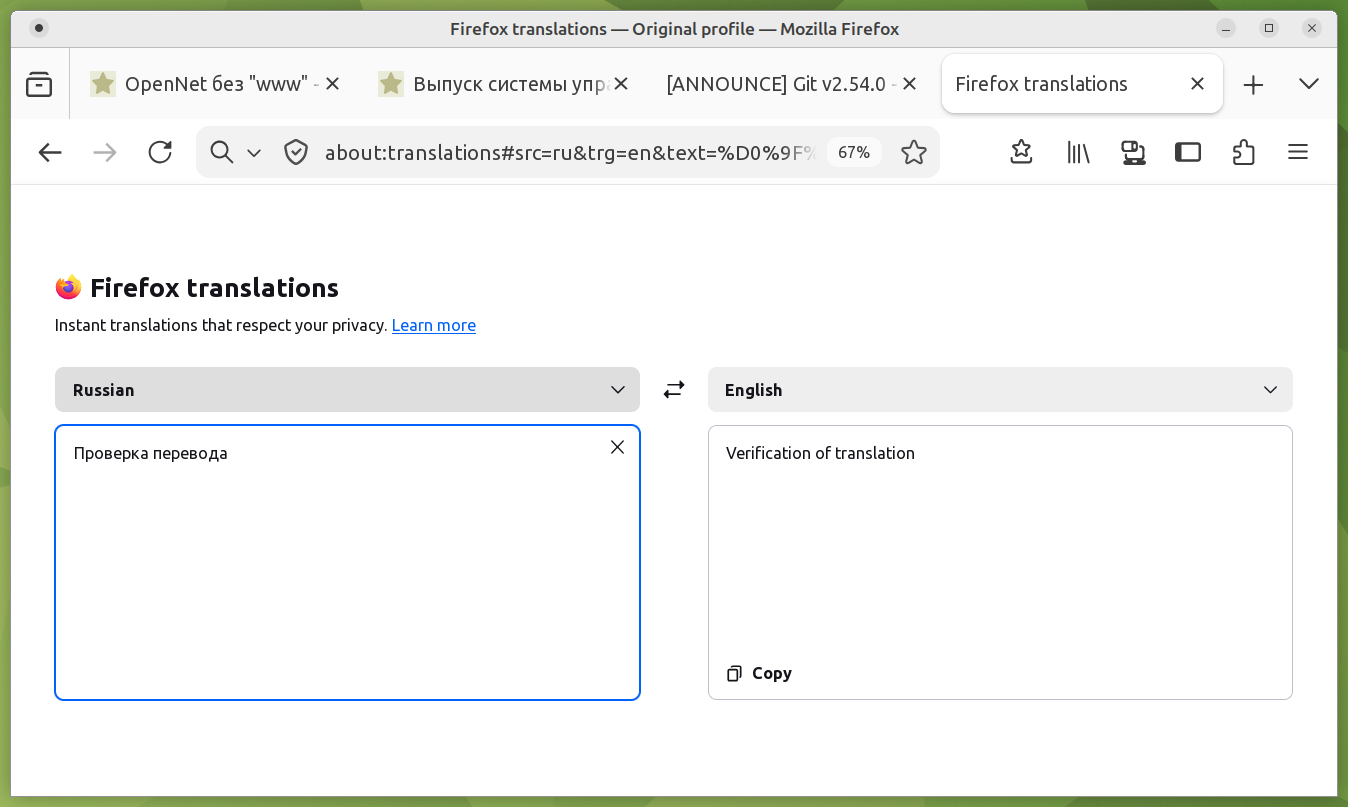Go back to previous page

[x=50, y=152]
